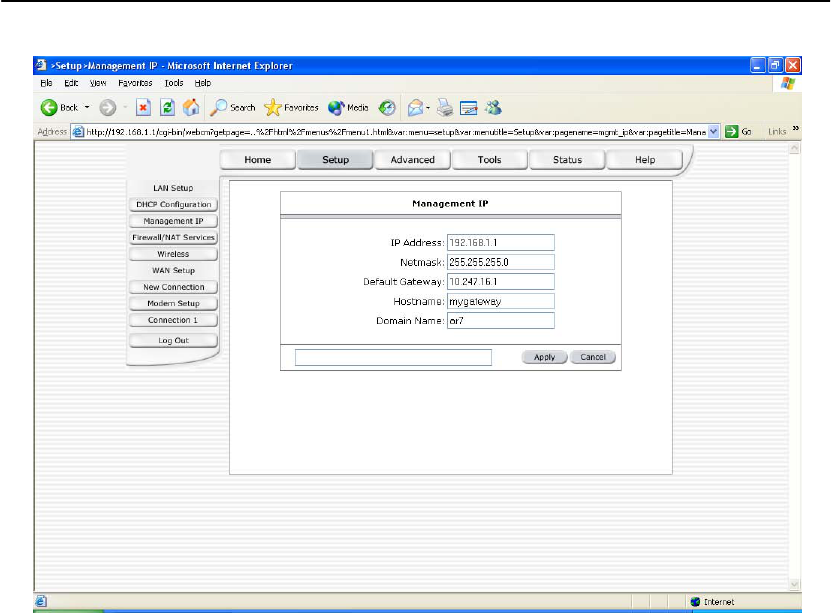
Task: Click the Default Gateway field
Action: point(501,282)
